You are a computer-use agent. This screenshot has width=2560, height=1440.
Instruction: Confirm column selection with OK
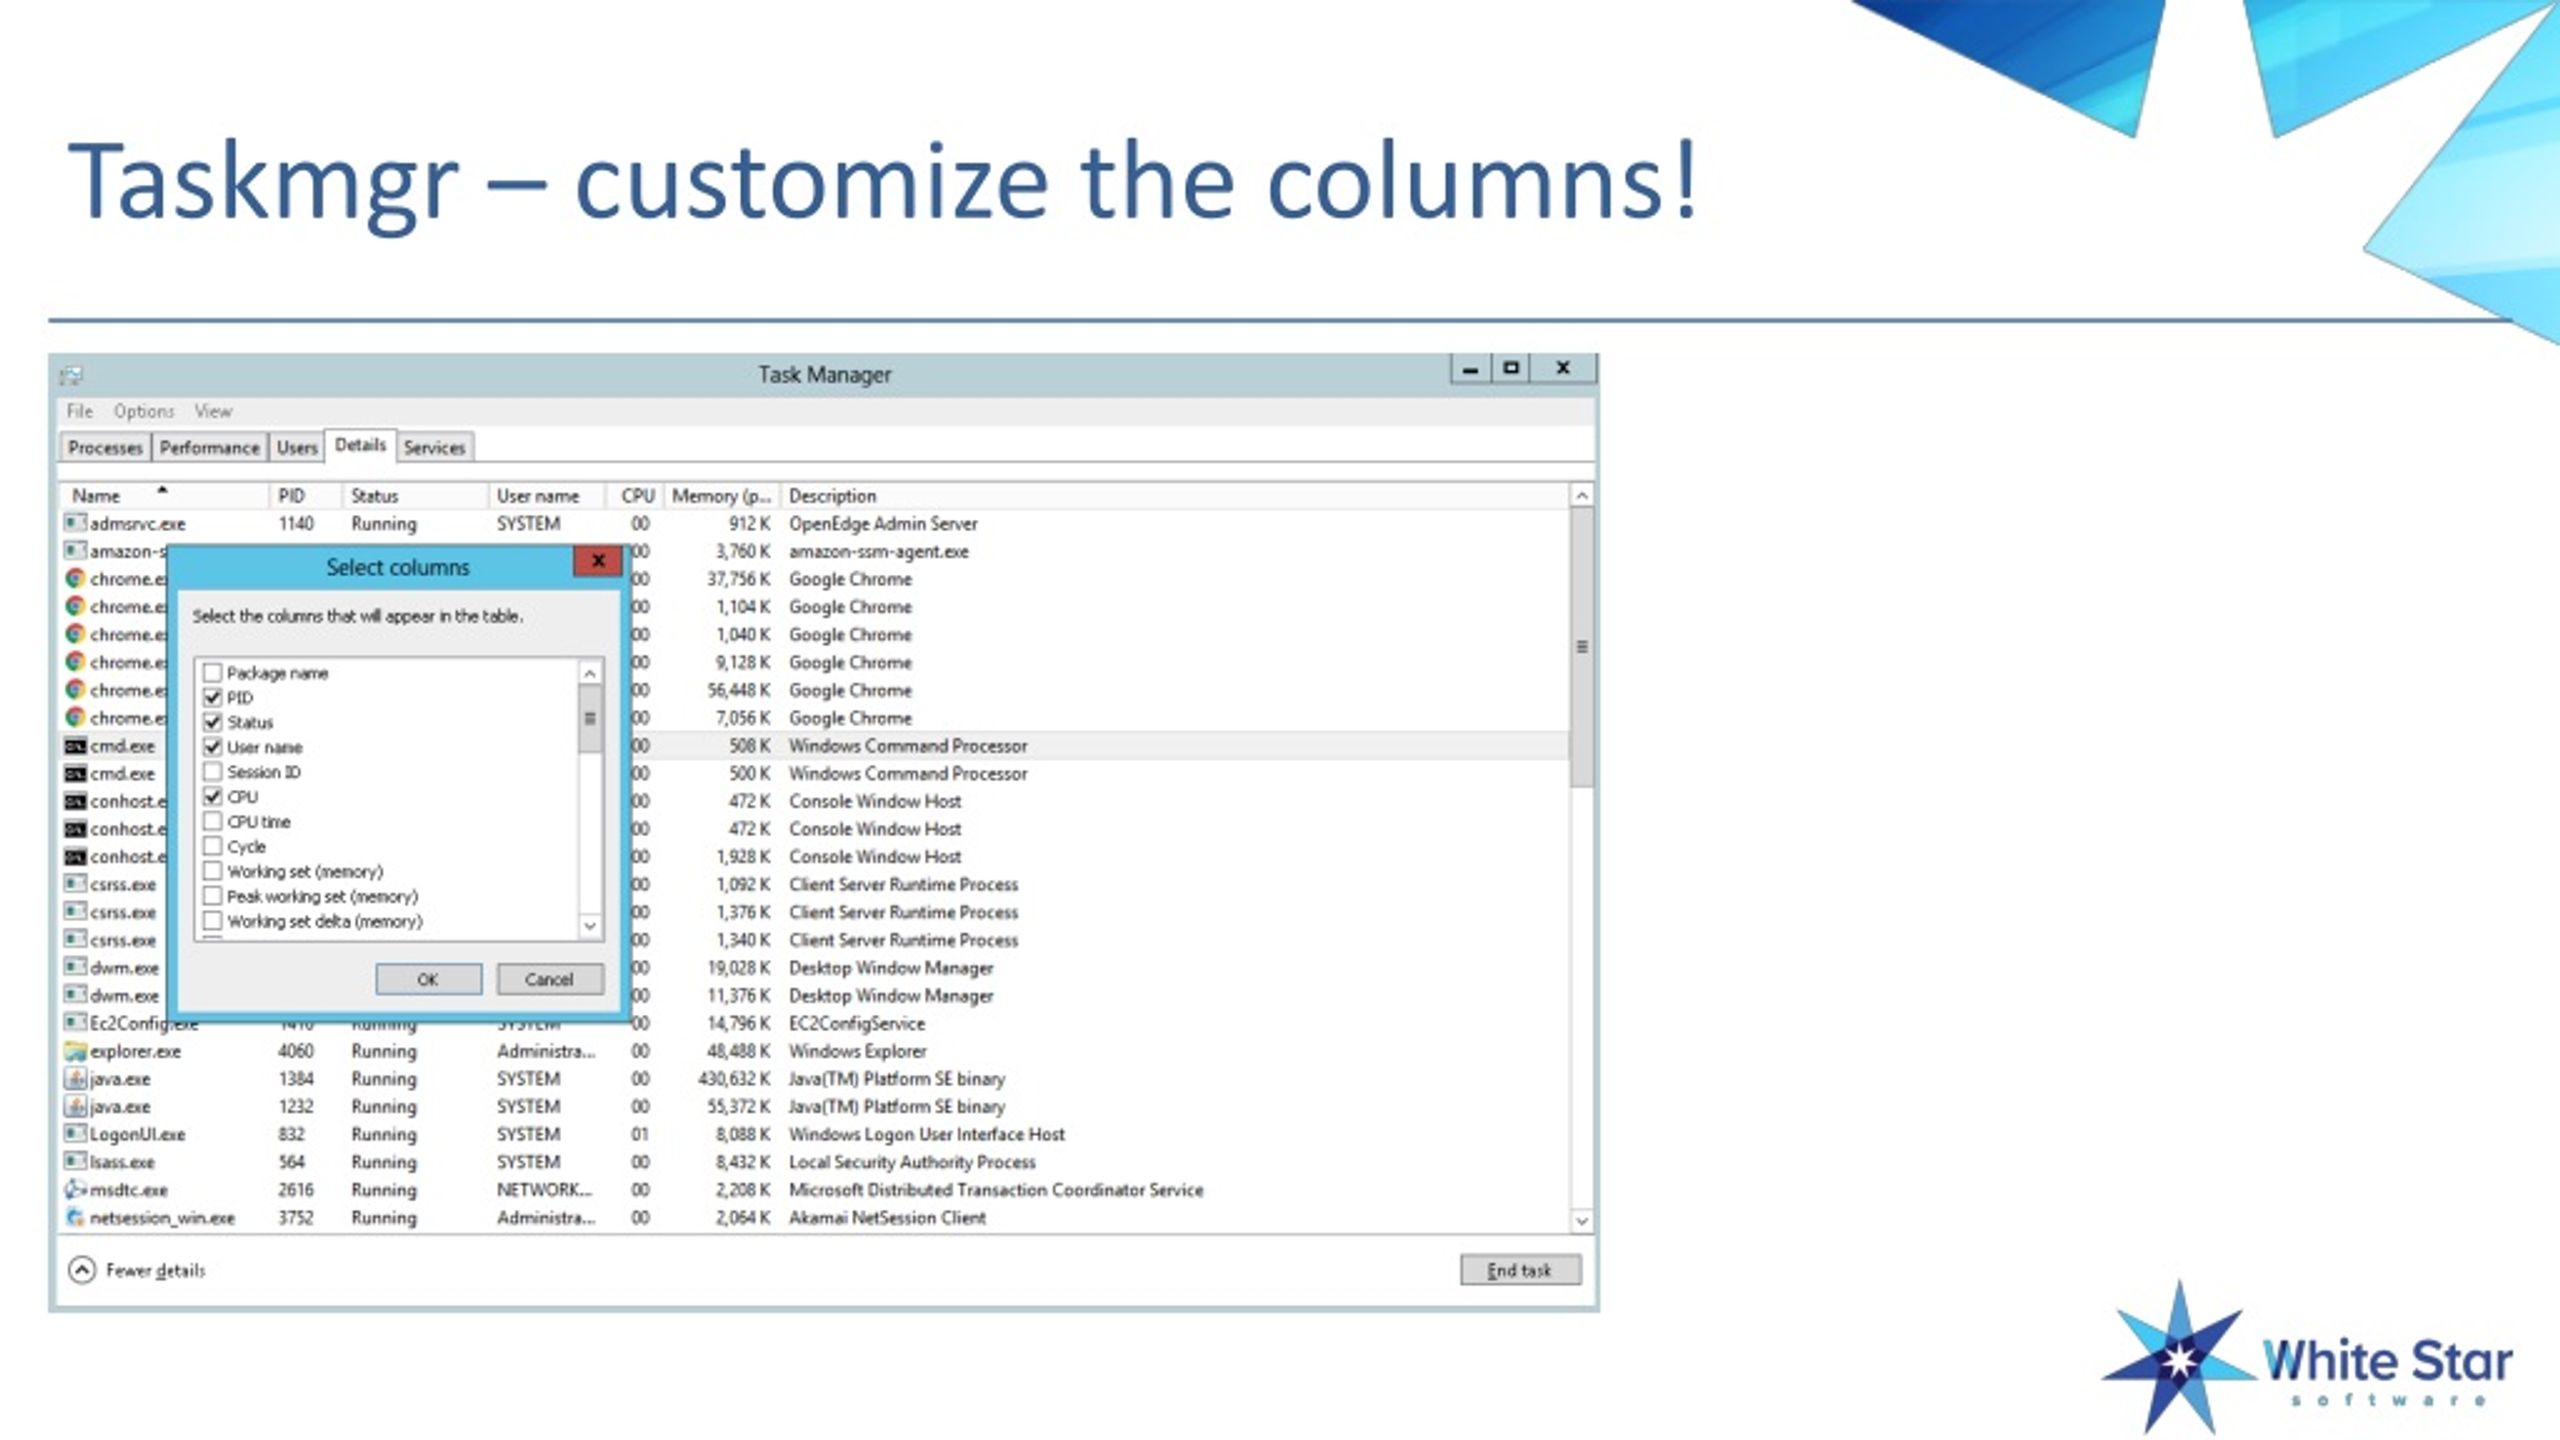click(428, 979)
